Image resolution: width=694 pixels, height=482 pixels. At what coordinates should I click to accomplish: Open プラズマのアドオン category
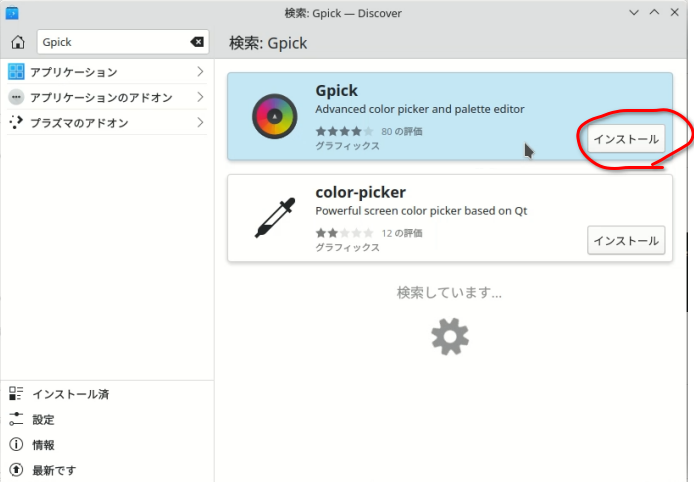click(x=107, y=123)
